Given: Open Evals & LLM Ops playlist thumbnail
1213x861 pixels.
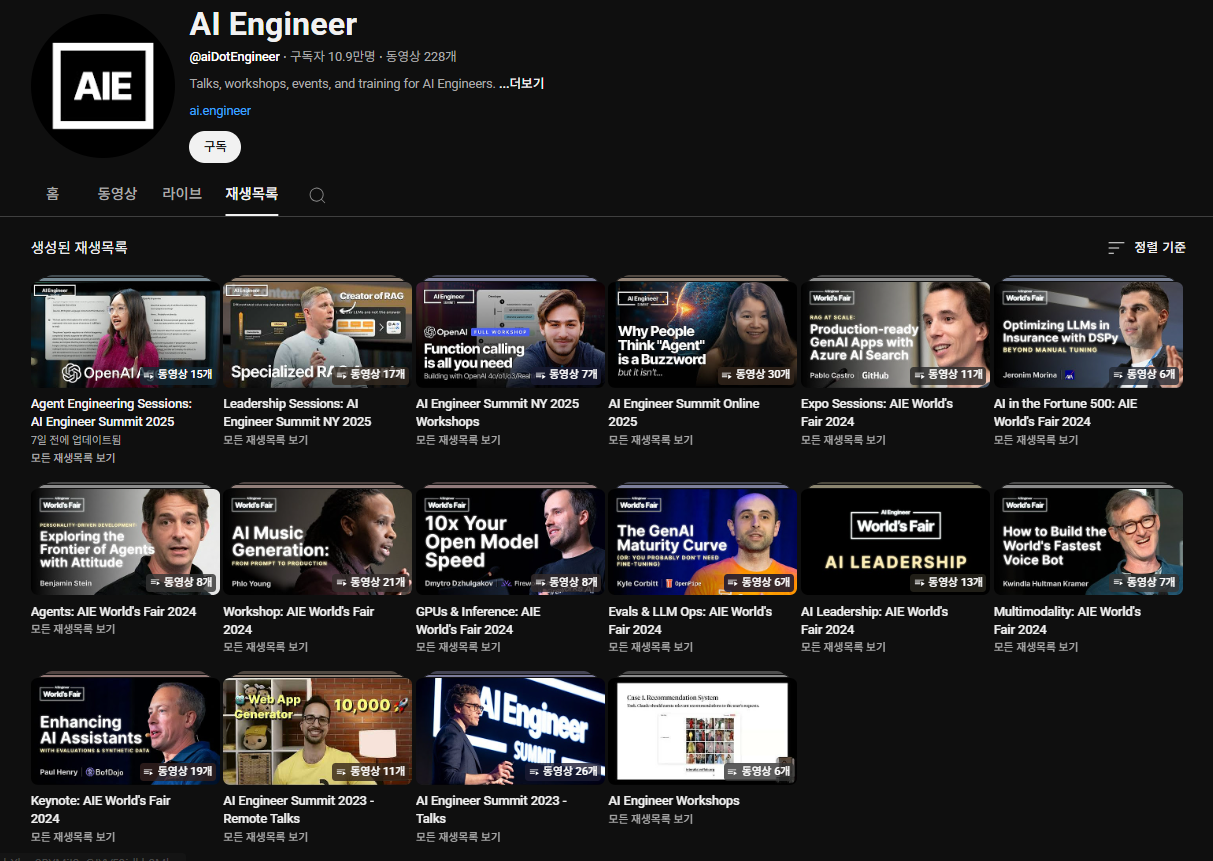Looking at the screenshot, I should point(703,542).
